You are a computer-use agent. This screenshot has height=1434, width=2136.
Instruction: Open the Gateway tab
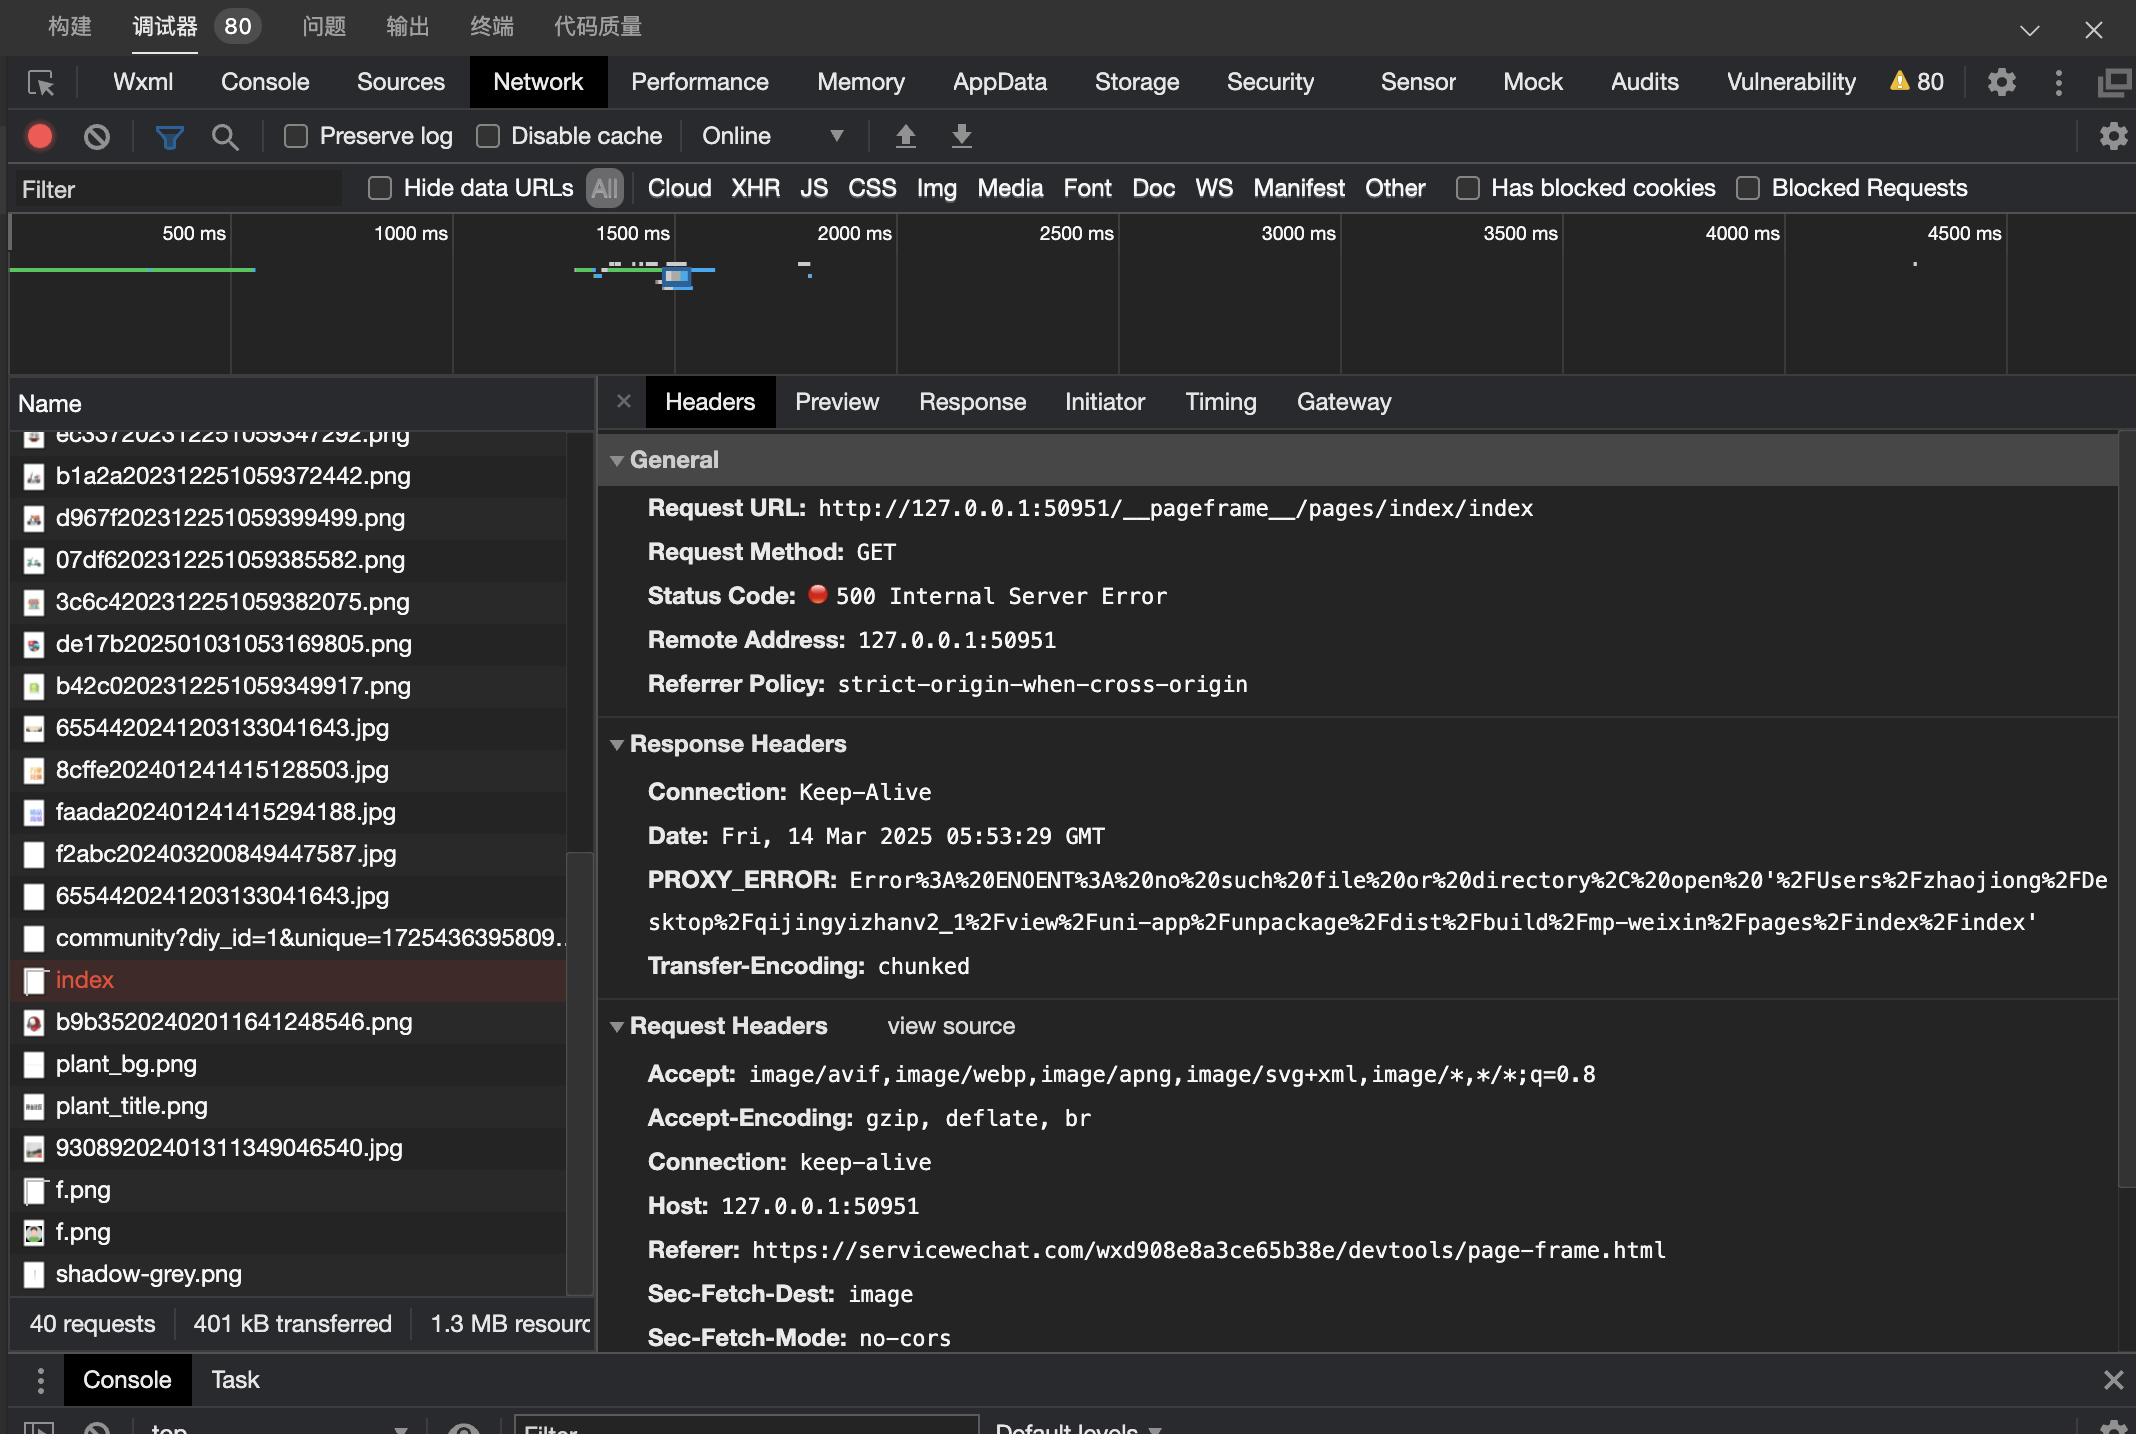click(1344, 402)
